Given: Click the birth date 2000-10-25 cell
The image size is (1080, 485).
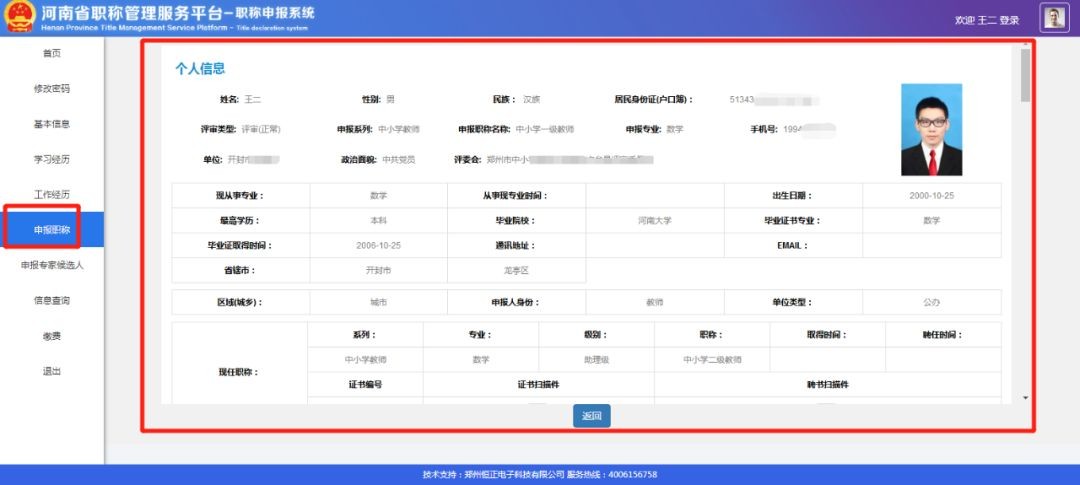Looking at the screenshot, I should pos(932,196).
